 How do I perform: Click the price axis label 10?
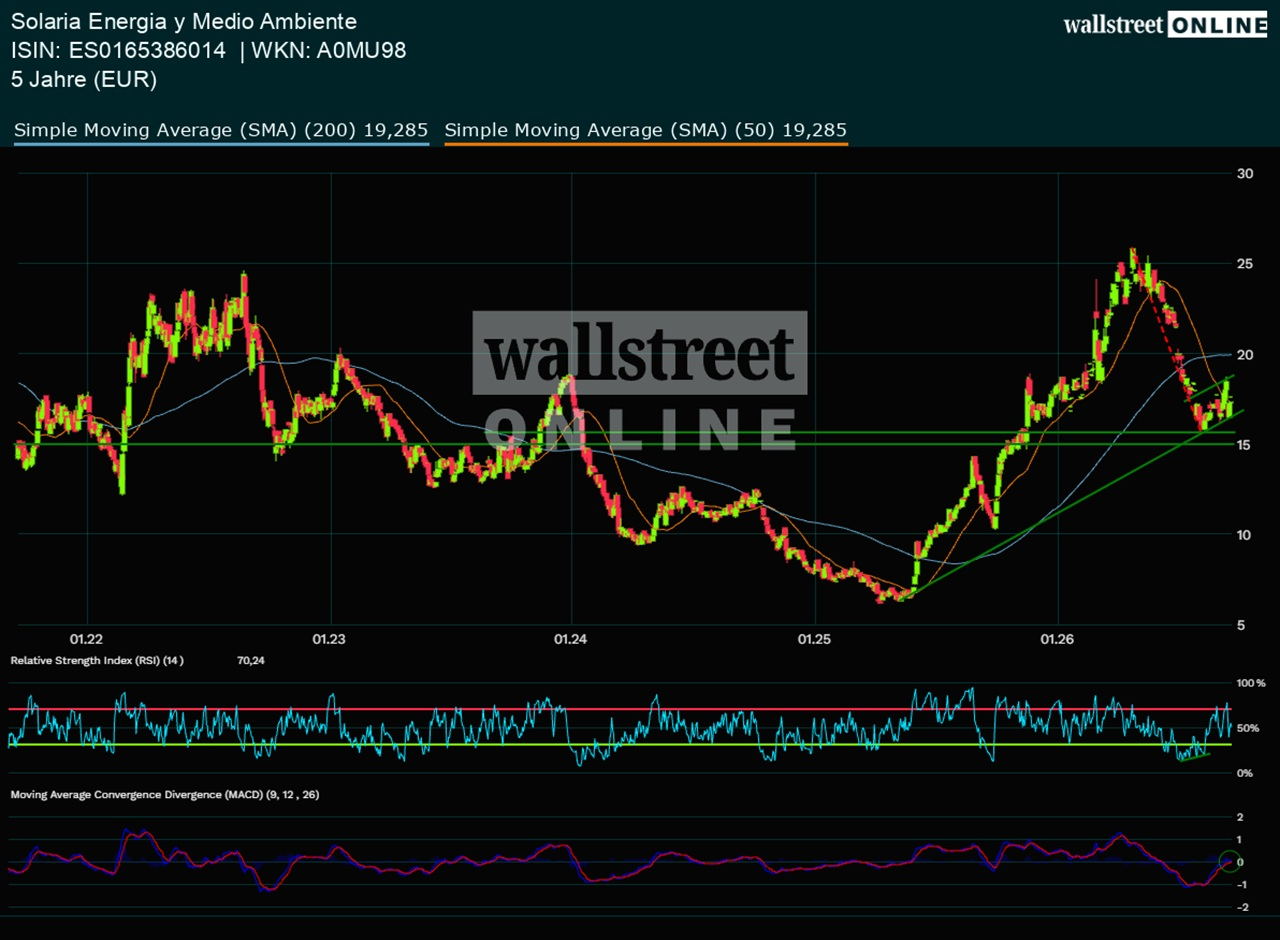pyautogui.click(x=1245, y=535)
